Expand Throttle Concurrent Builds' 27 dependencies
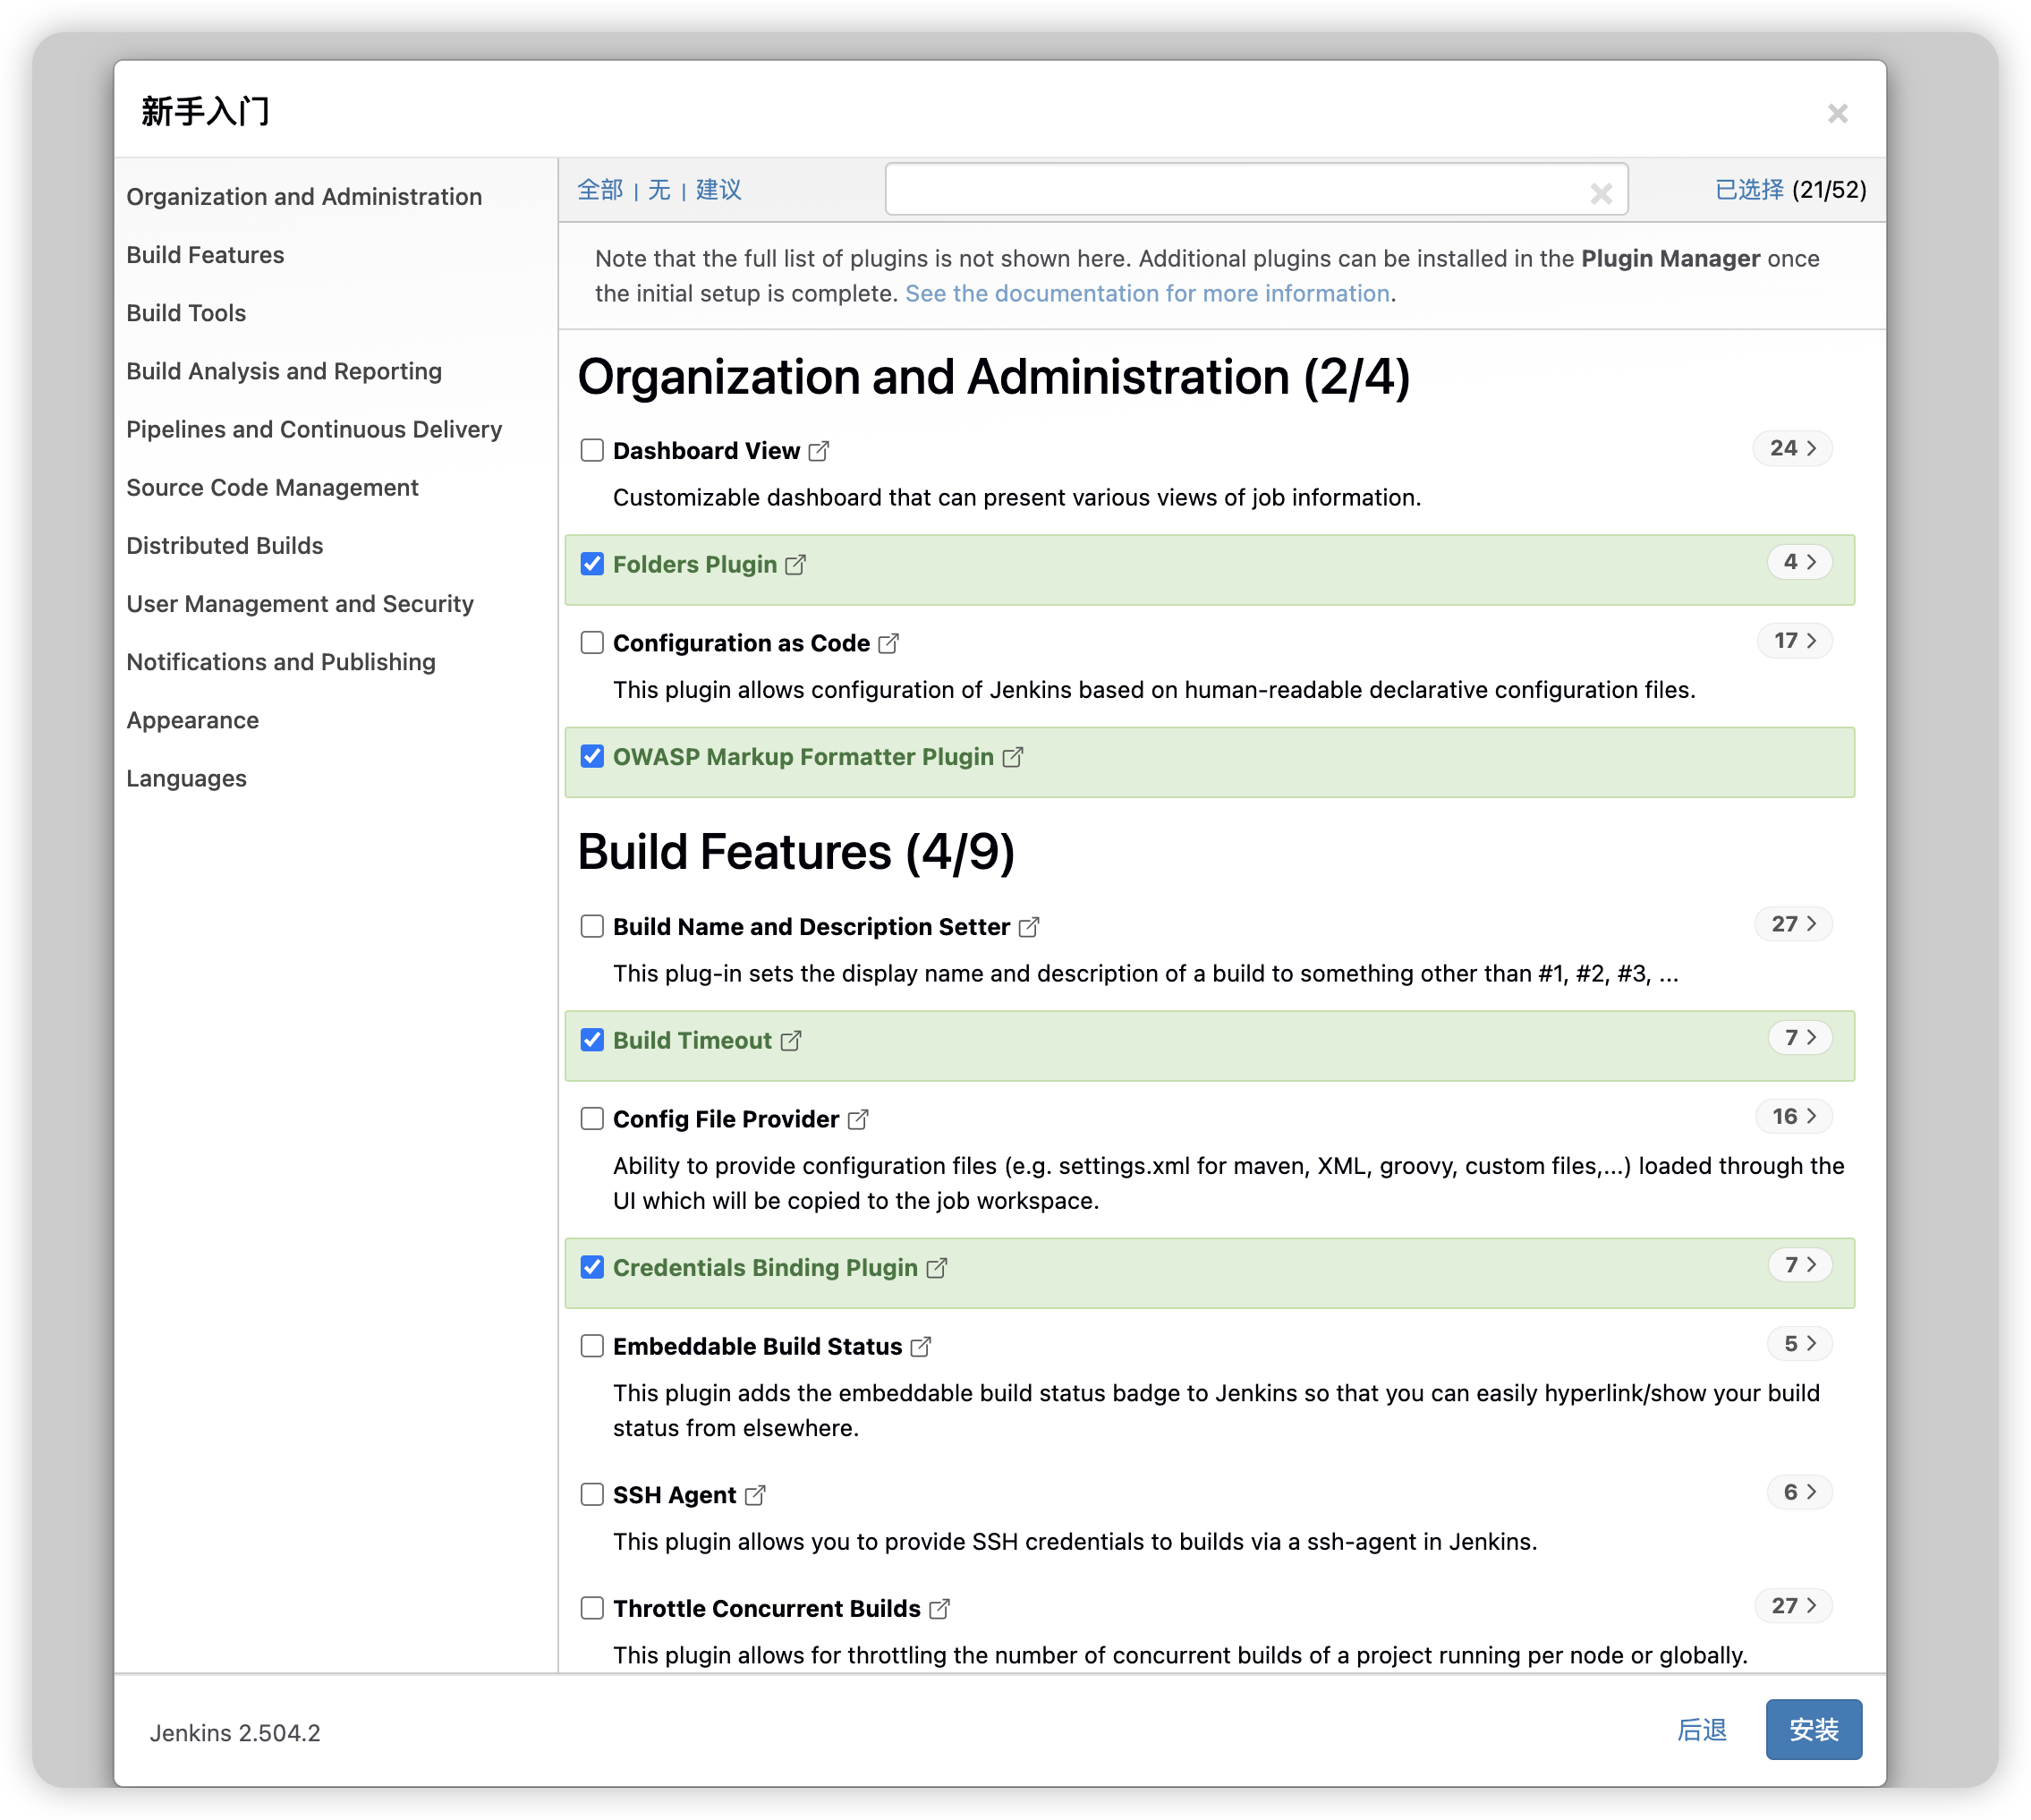Viewport: 2031px width, 1820px height. click(1793, 1606)
